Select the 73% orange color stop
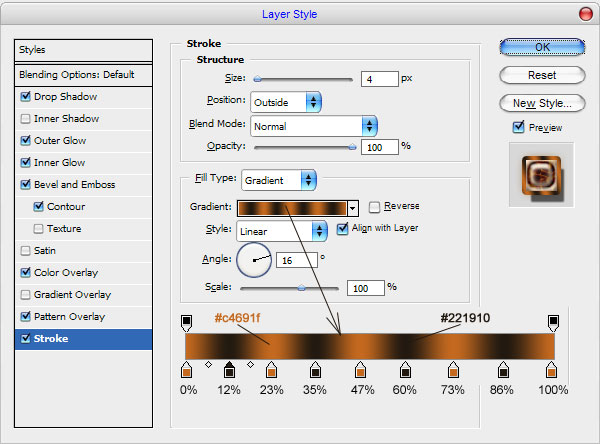 453,369
